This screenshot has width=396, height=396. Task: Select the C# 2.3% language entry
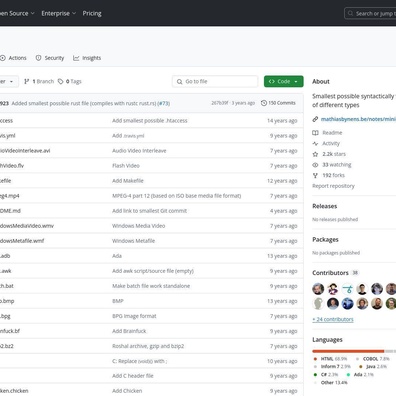(x=326, y=374)
